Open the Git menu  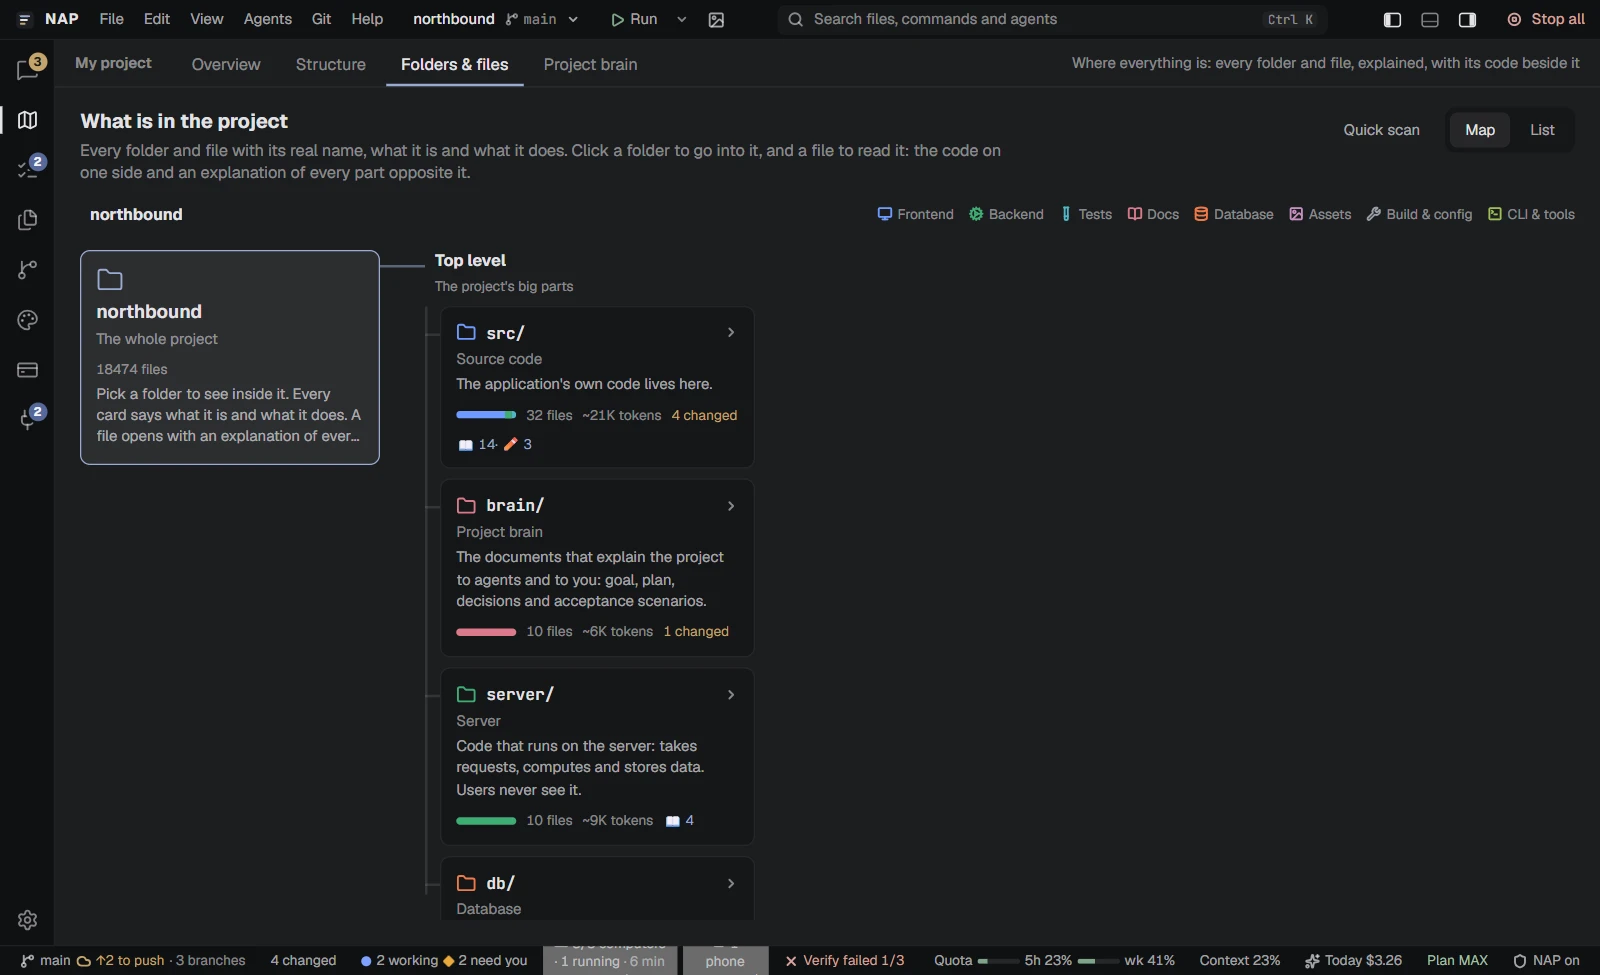coord(321,19)
